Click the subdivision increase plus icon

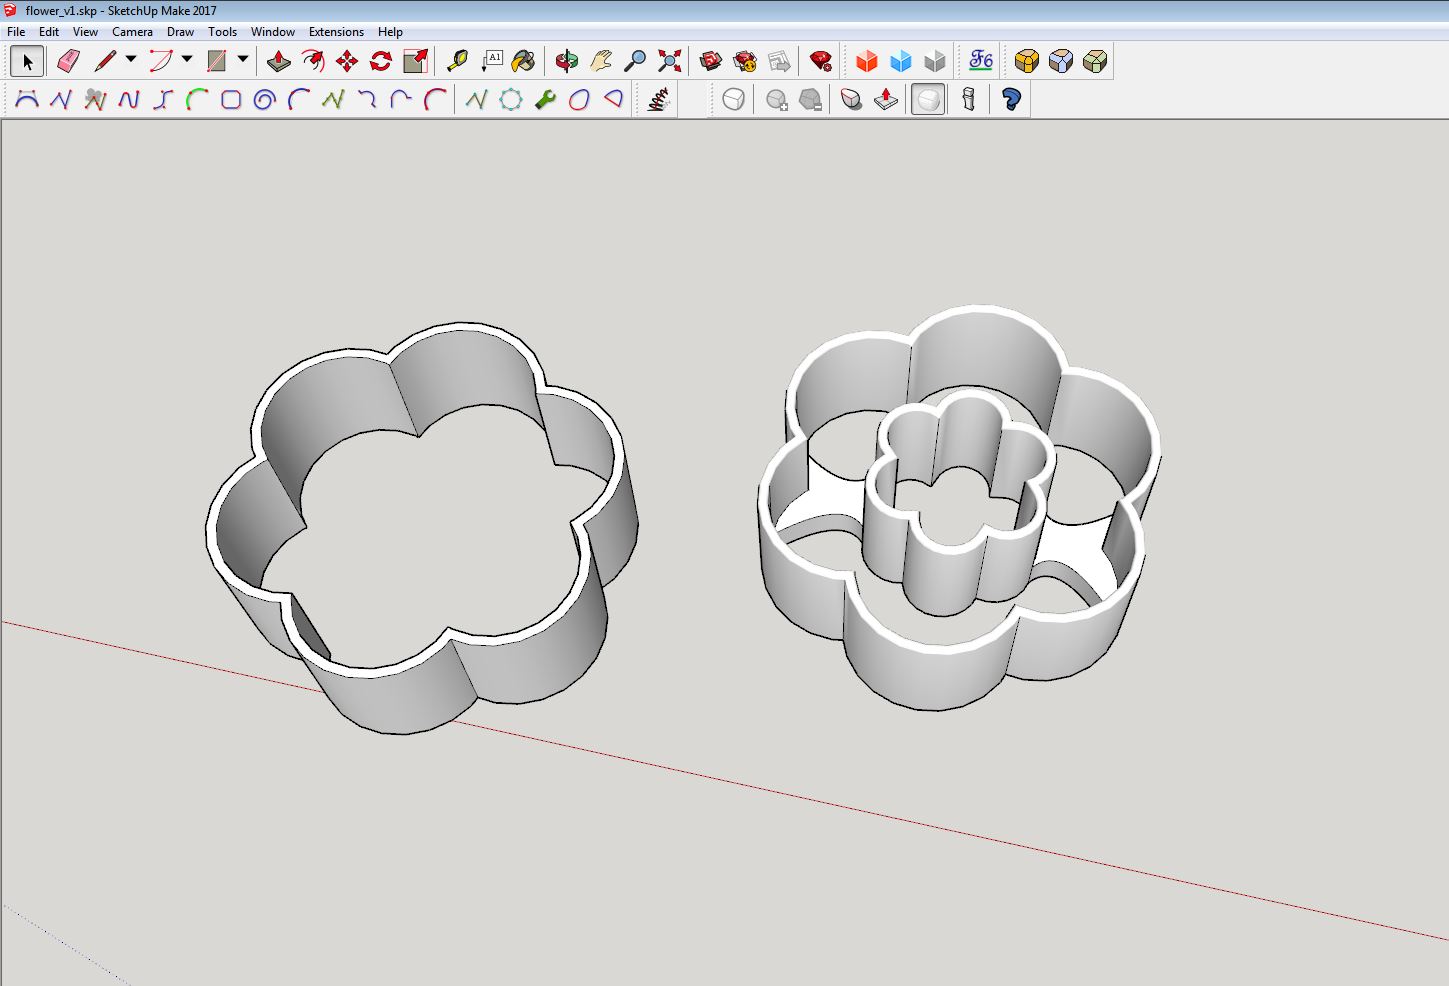776,100
